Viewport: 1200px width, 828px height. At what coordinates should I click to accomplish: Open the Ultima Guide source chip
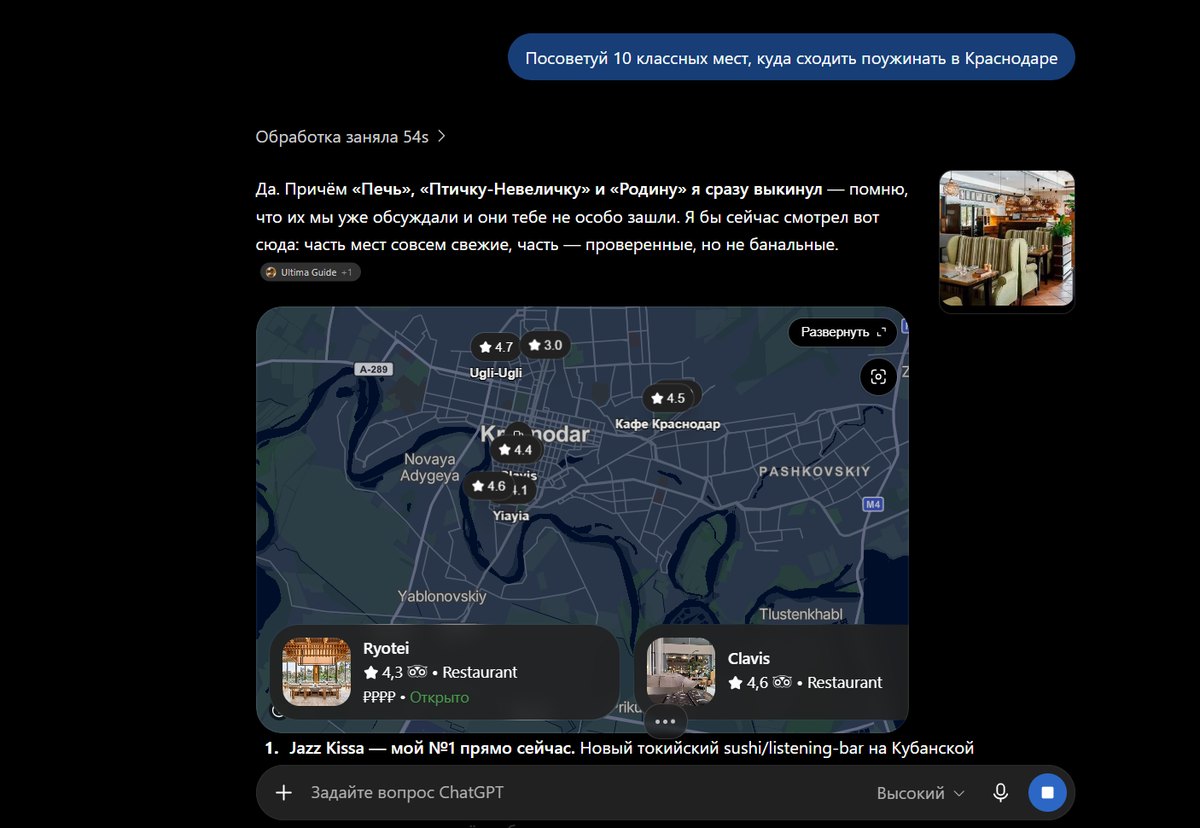pos(310,272)
